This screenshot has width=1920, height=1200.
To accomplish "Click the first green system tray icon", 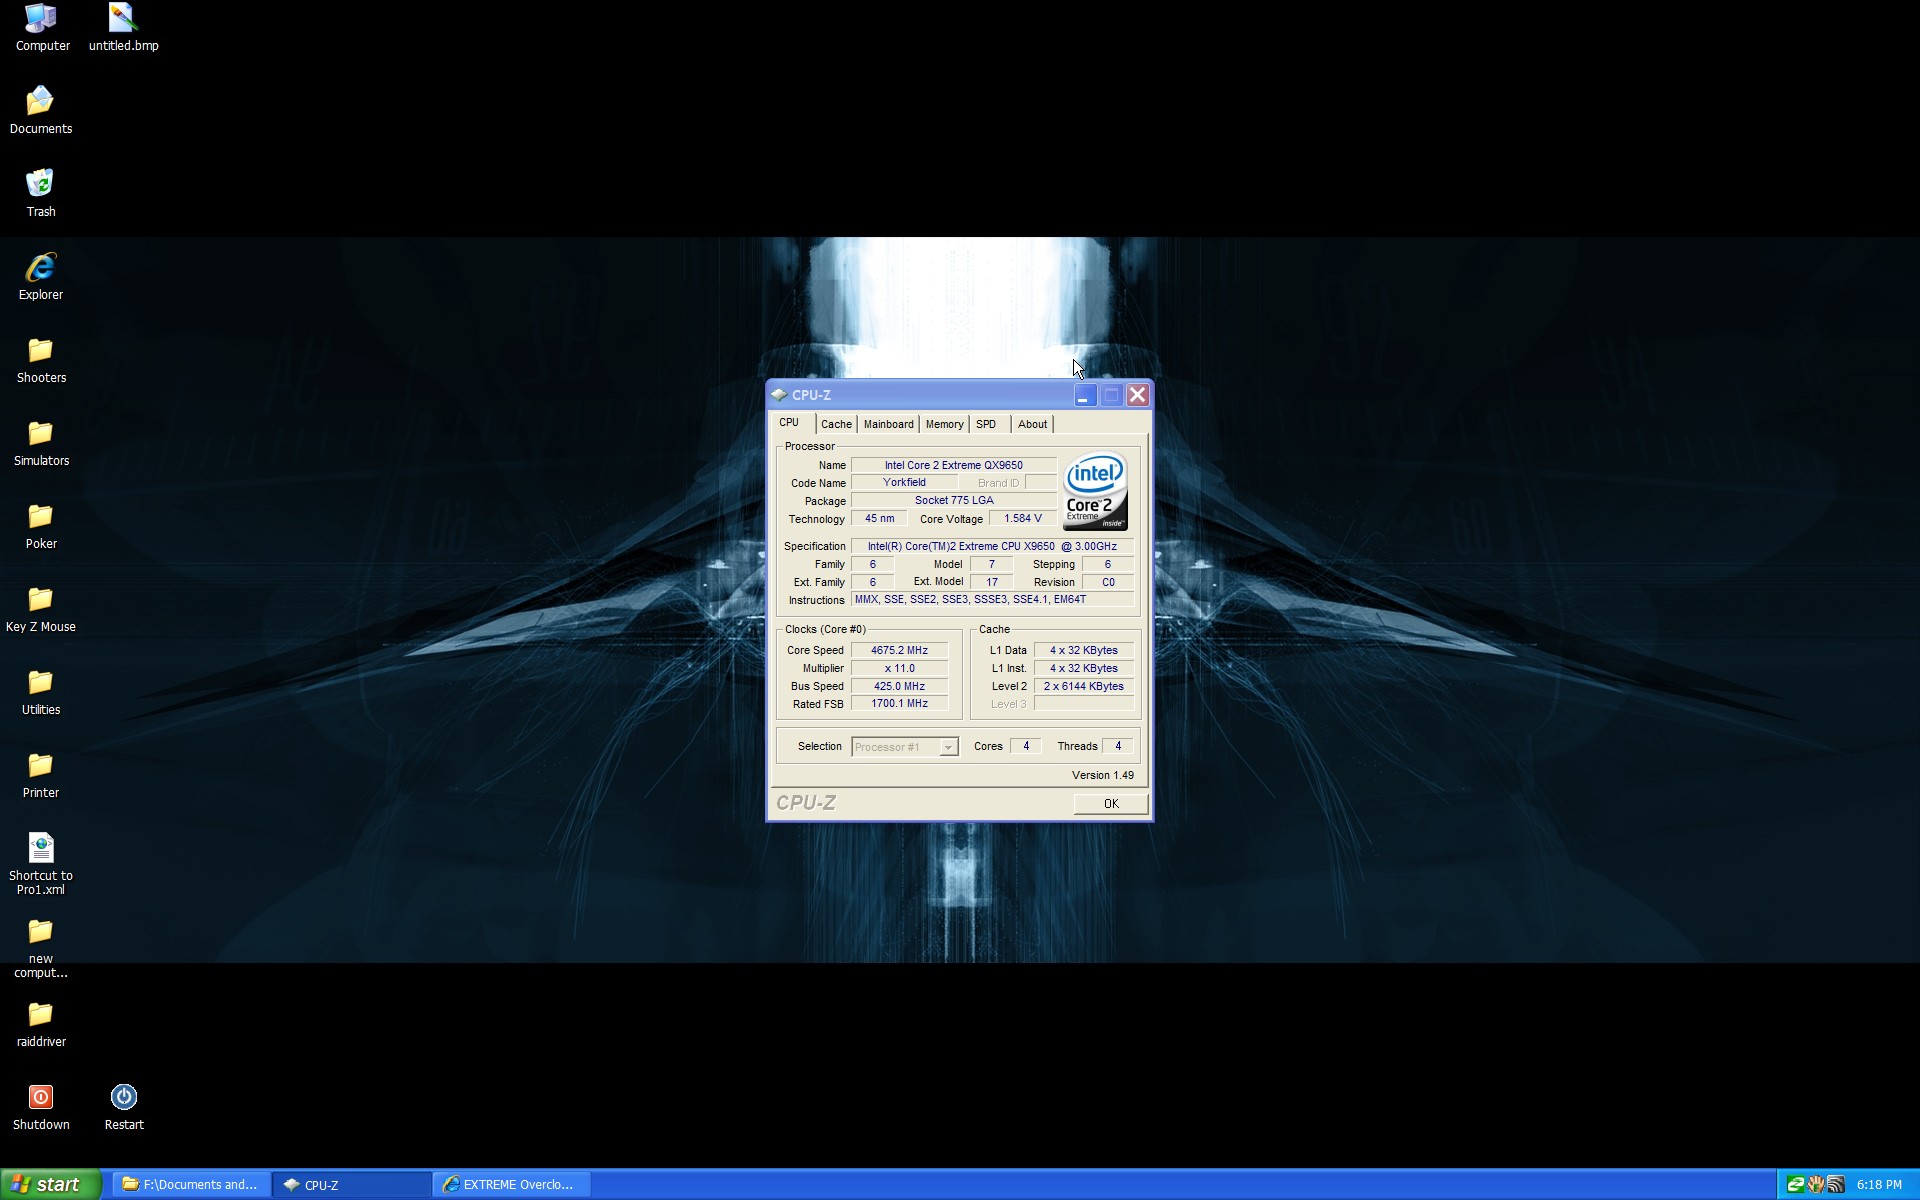I will click(1796, 1185).
